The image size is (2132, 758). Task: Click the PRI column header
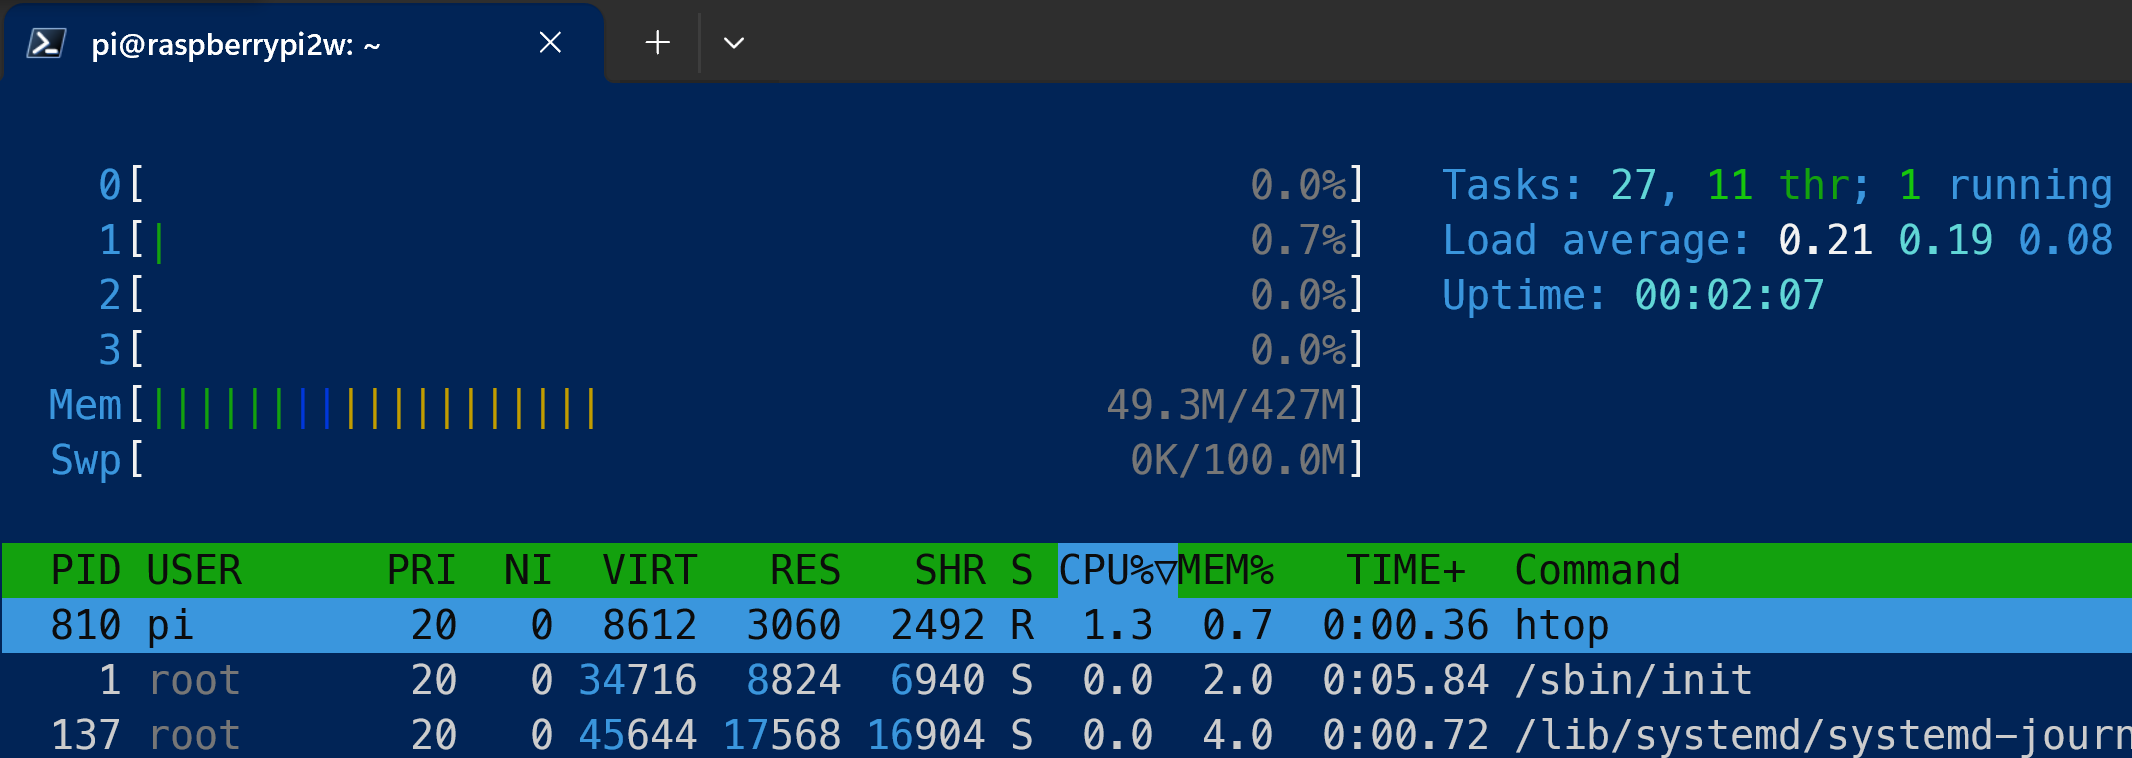(x=421, y=570)
